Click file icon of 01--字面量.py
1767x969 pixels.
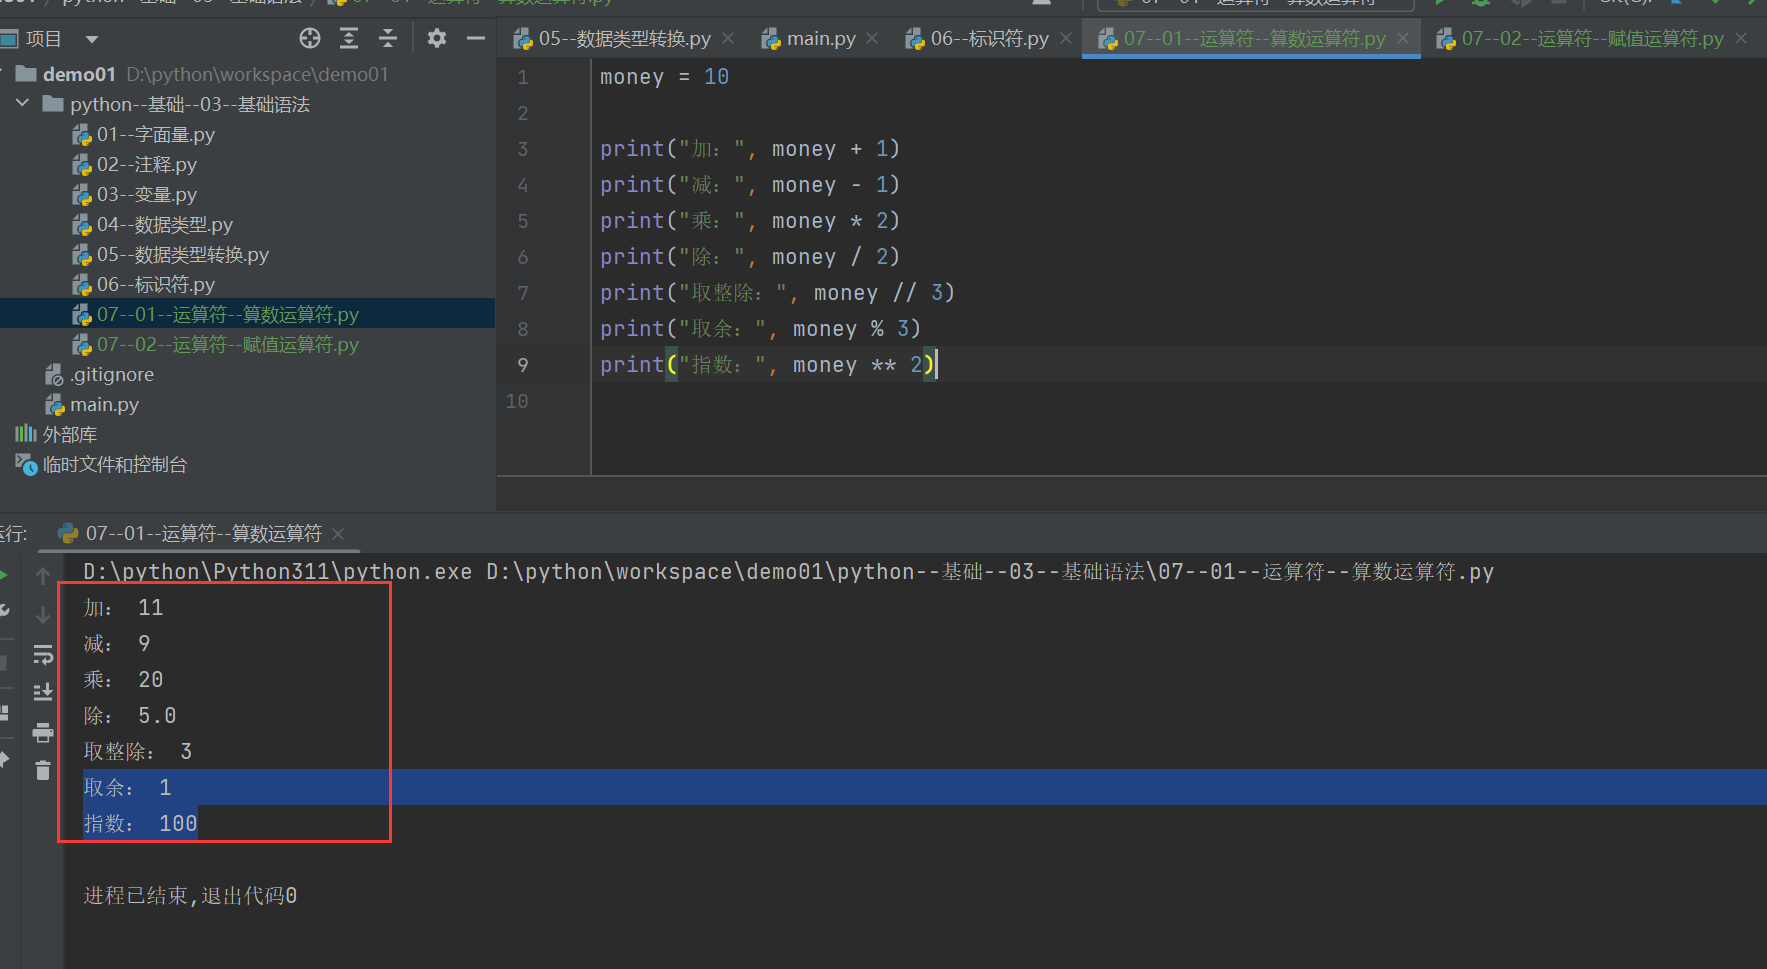coord(82,135)
